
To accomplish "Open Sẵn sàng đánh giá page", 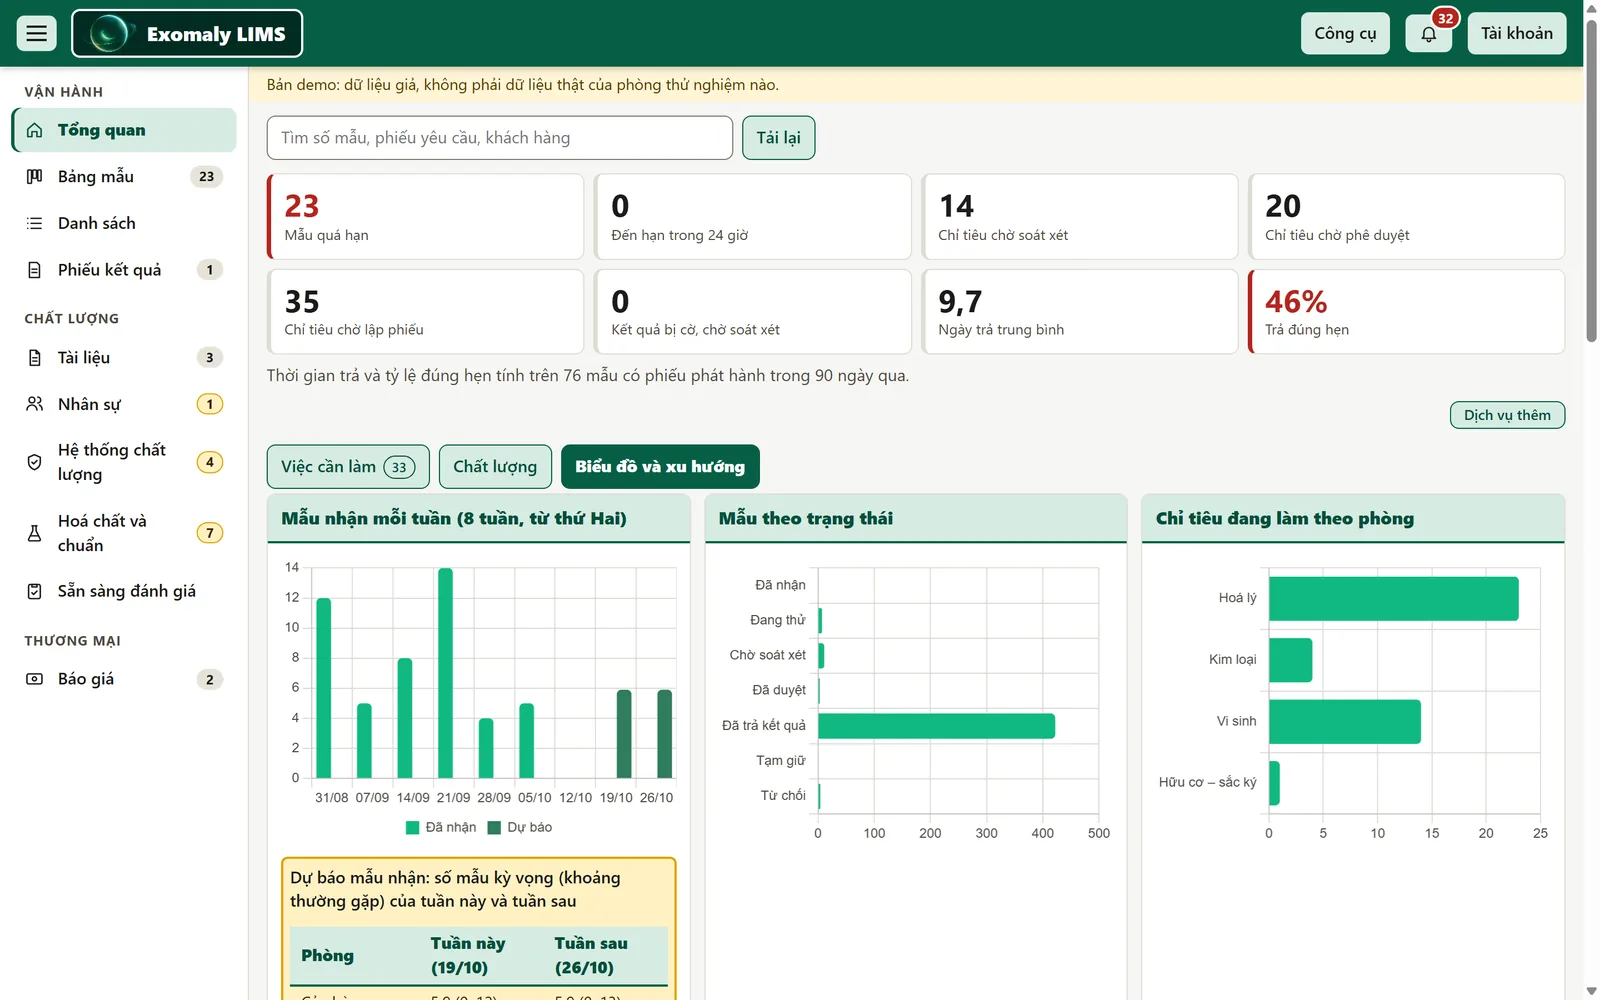I will click(x=124, y=591).
